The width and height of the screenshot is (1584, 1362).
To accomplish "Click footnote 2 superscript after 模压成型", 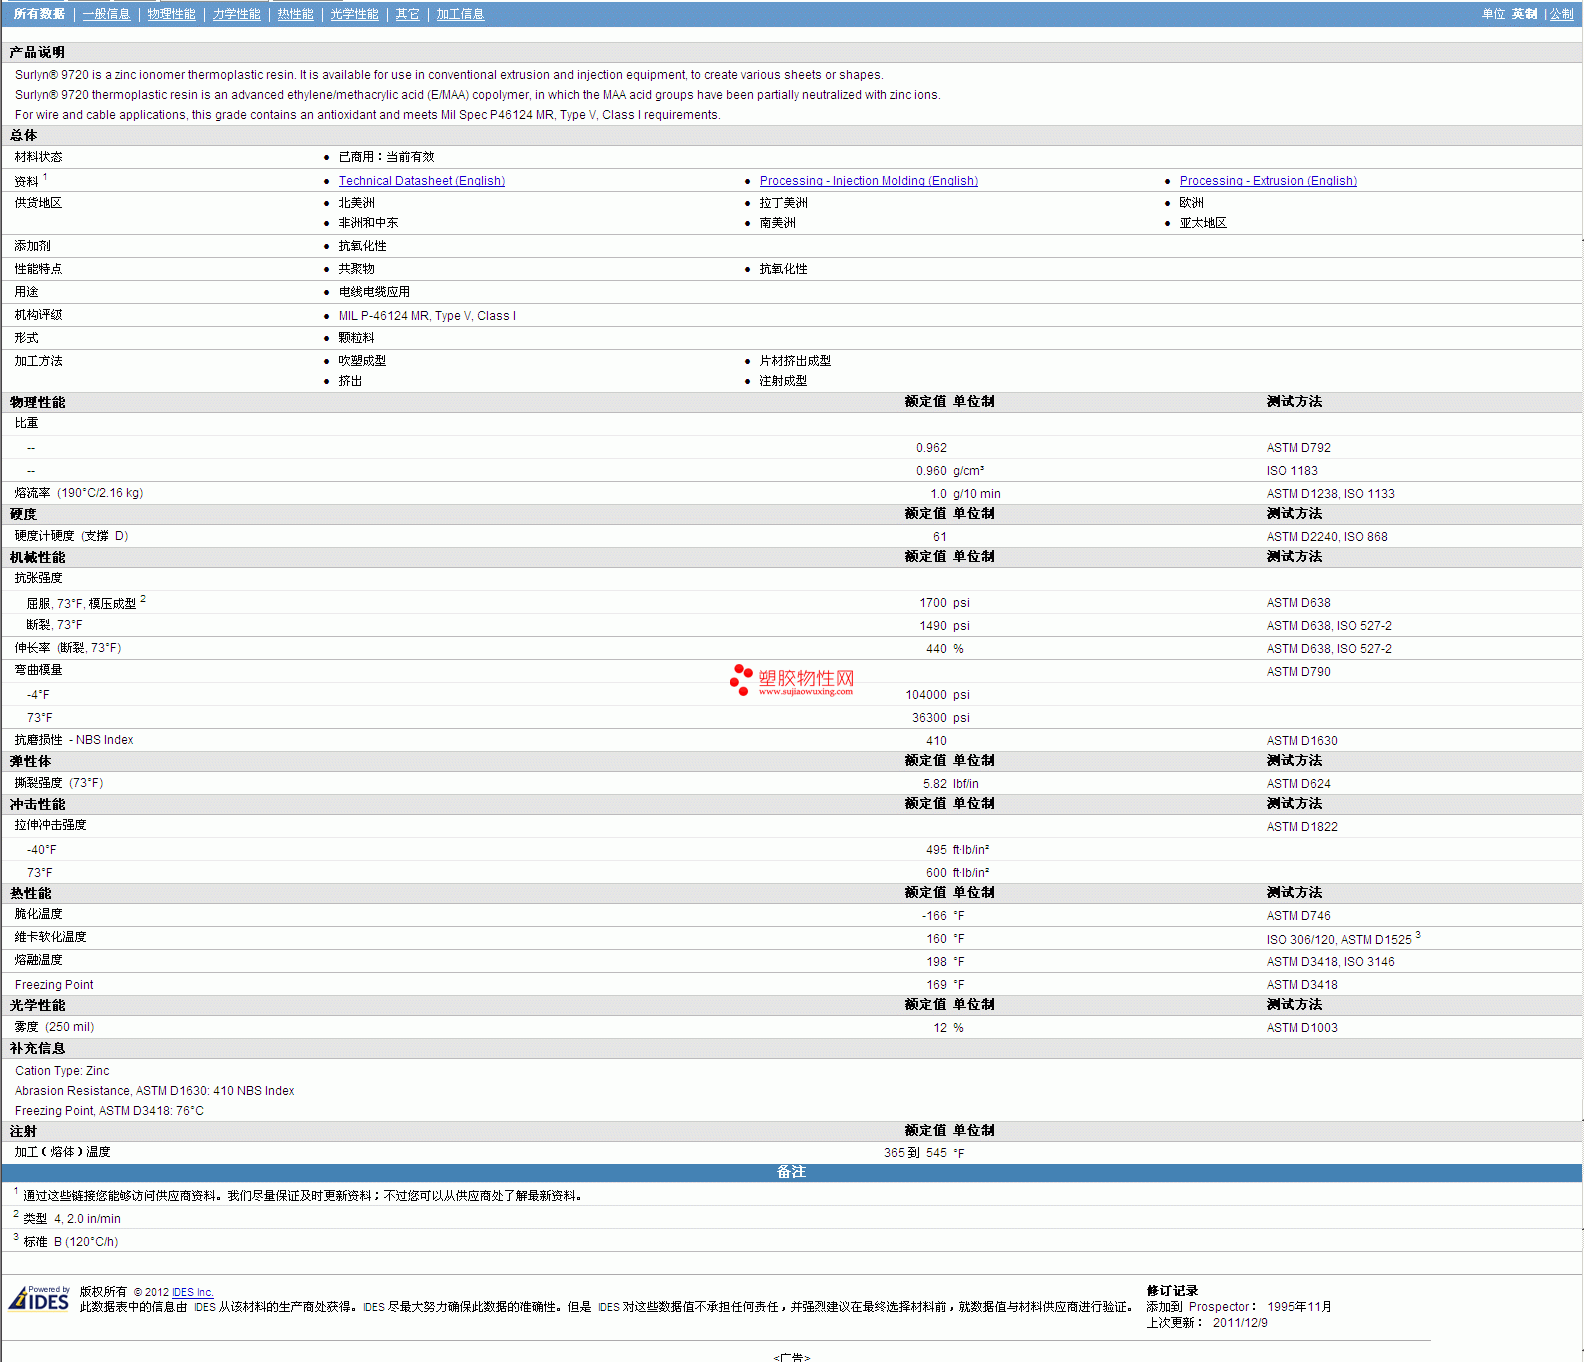I will pos(143,599).
